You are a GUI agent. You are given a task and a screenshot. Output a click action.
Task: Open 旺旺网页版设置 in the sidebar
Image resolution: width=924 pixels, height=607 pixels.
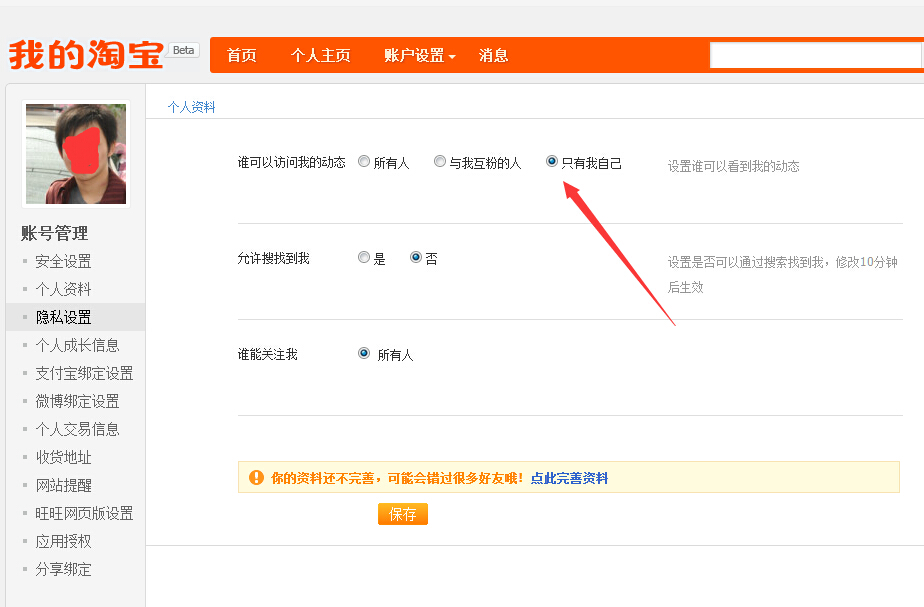click(x=84, y=514)
